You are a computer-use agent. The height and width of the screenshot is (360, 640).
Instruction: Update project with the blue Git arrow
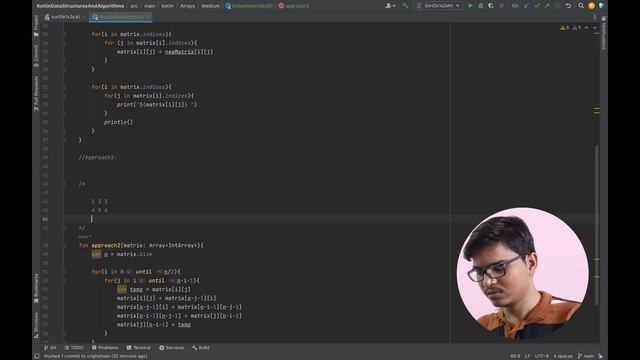click(526, 6)
